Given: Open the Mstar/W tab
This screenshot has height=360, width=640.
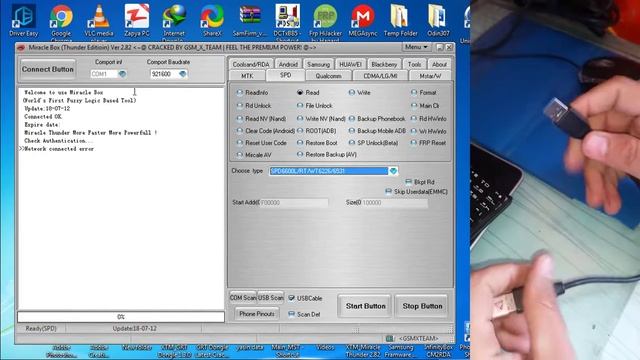Looking at the screenshot, I should tap(430, 76).
